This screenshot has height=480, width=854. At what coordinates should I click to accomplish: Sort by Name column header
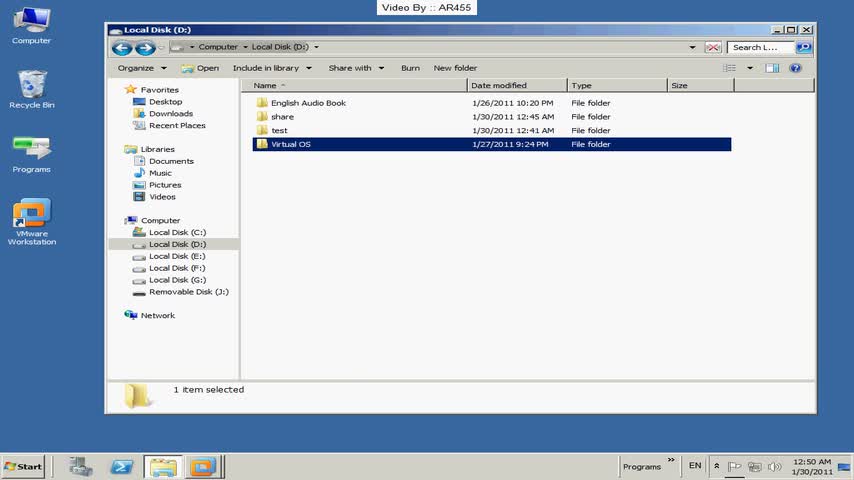point(354,86)
